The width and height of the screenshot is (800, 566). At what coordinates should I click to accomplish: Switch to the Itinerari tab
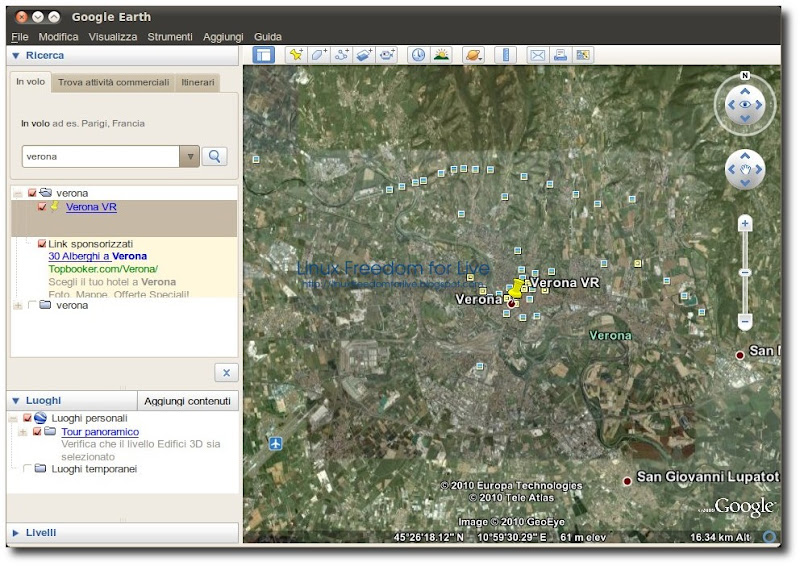[197, 82]
